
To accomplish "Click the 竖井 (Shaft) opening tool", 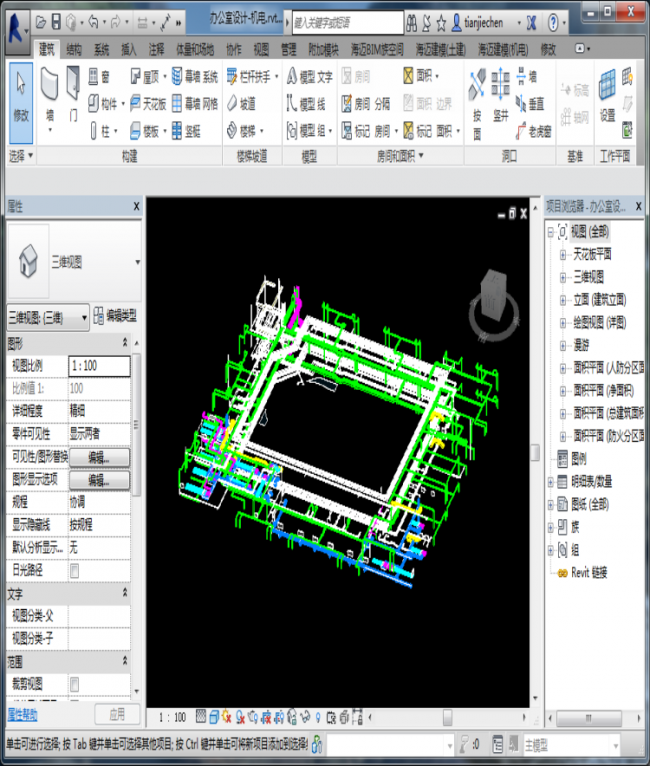I will pos(502,98).
